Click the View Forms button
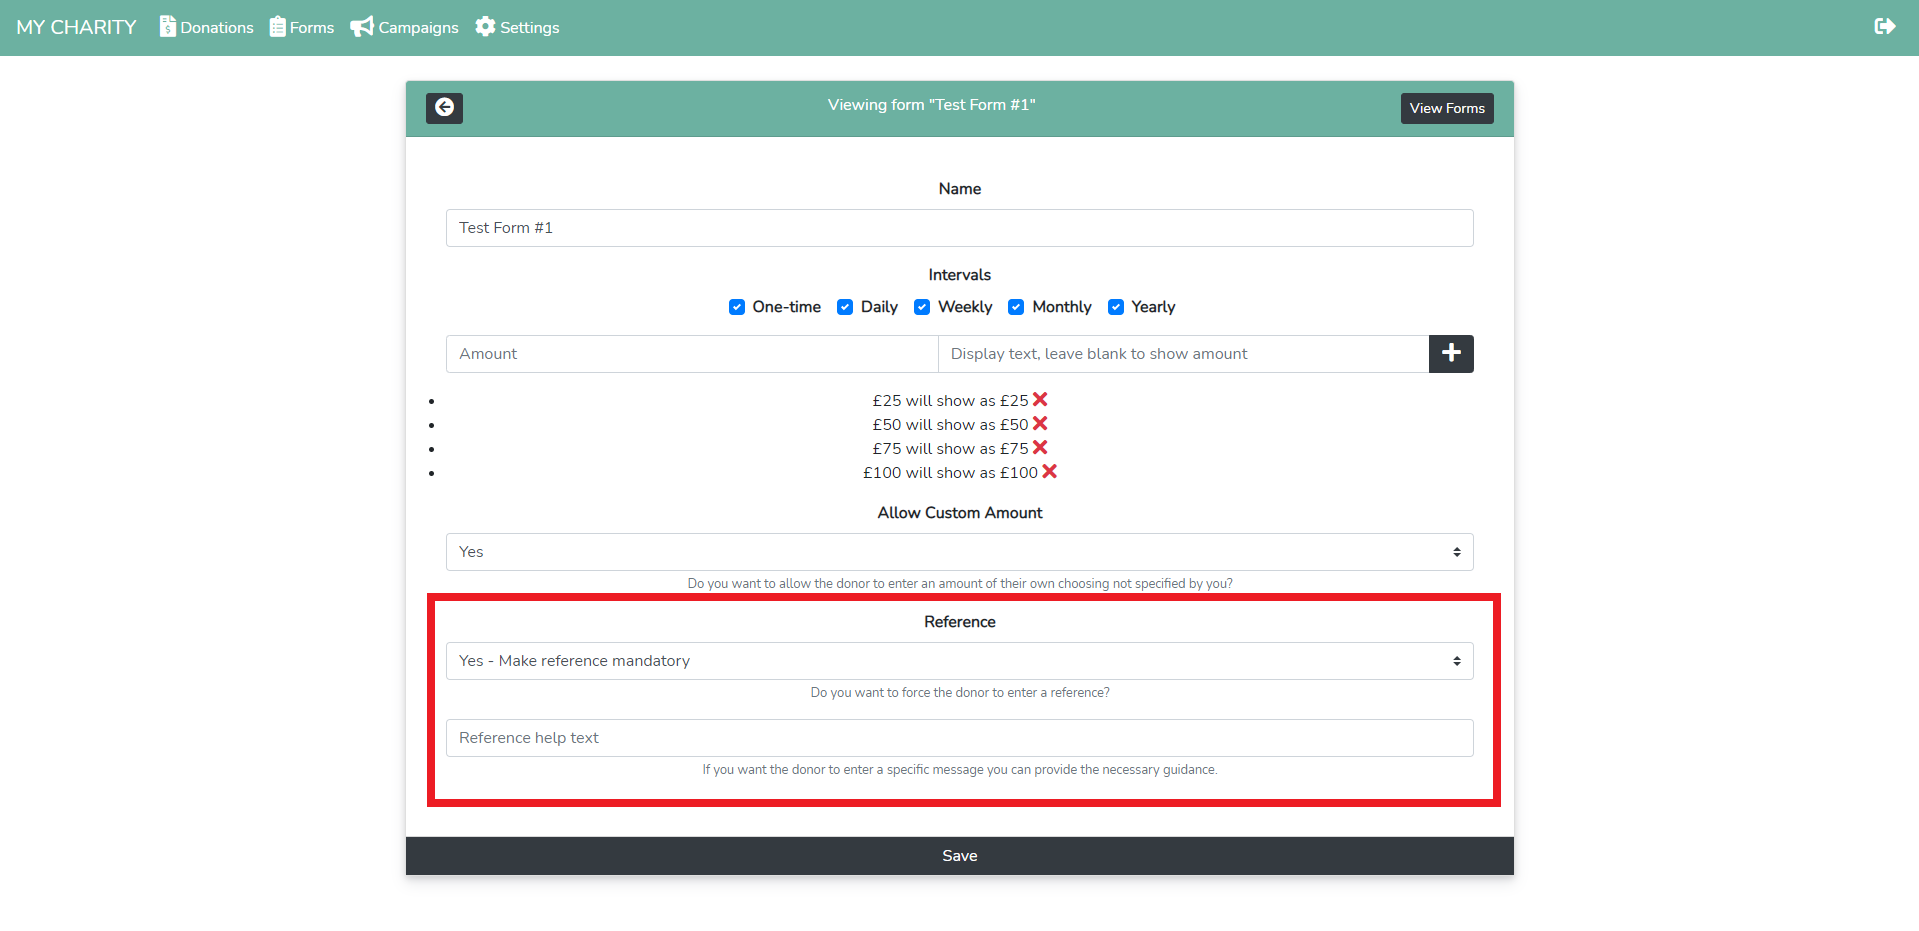Screen dimensions: 1919x931 [x=1446, y=108]
